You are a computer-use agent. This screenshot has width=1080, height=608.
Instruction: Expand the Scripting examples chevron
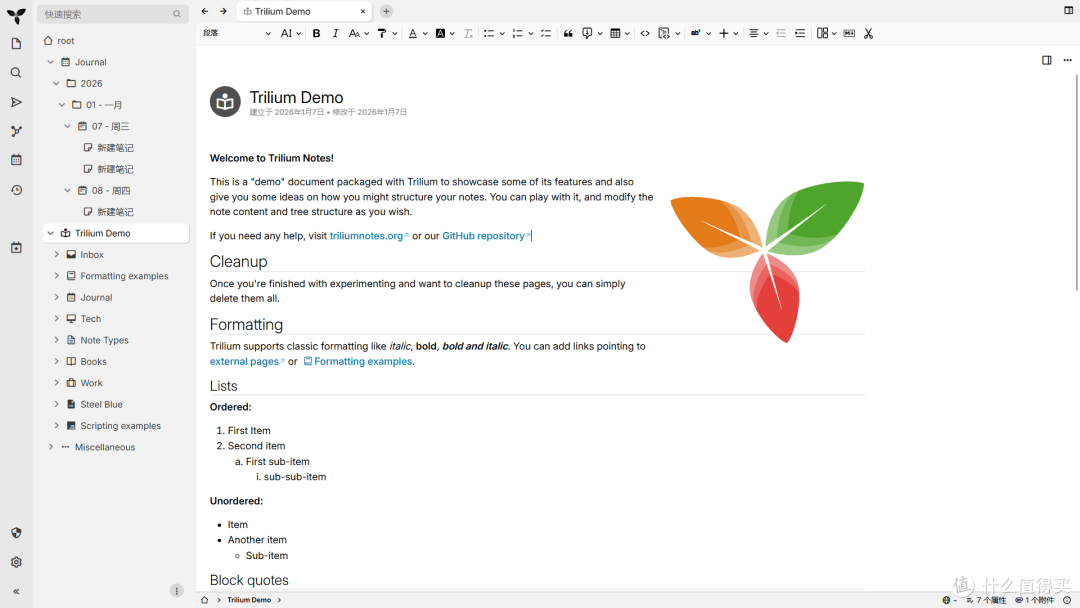coord(56,426)
